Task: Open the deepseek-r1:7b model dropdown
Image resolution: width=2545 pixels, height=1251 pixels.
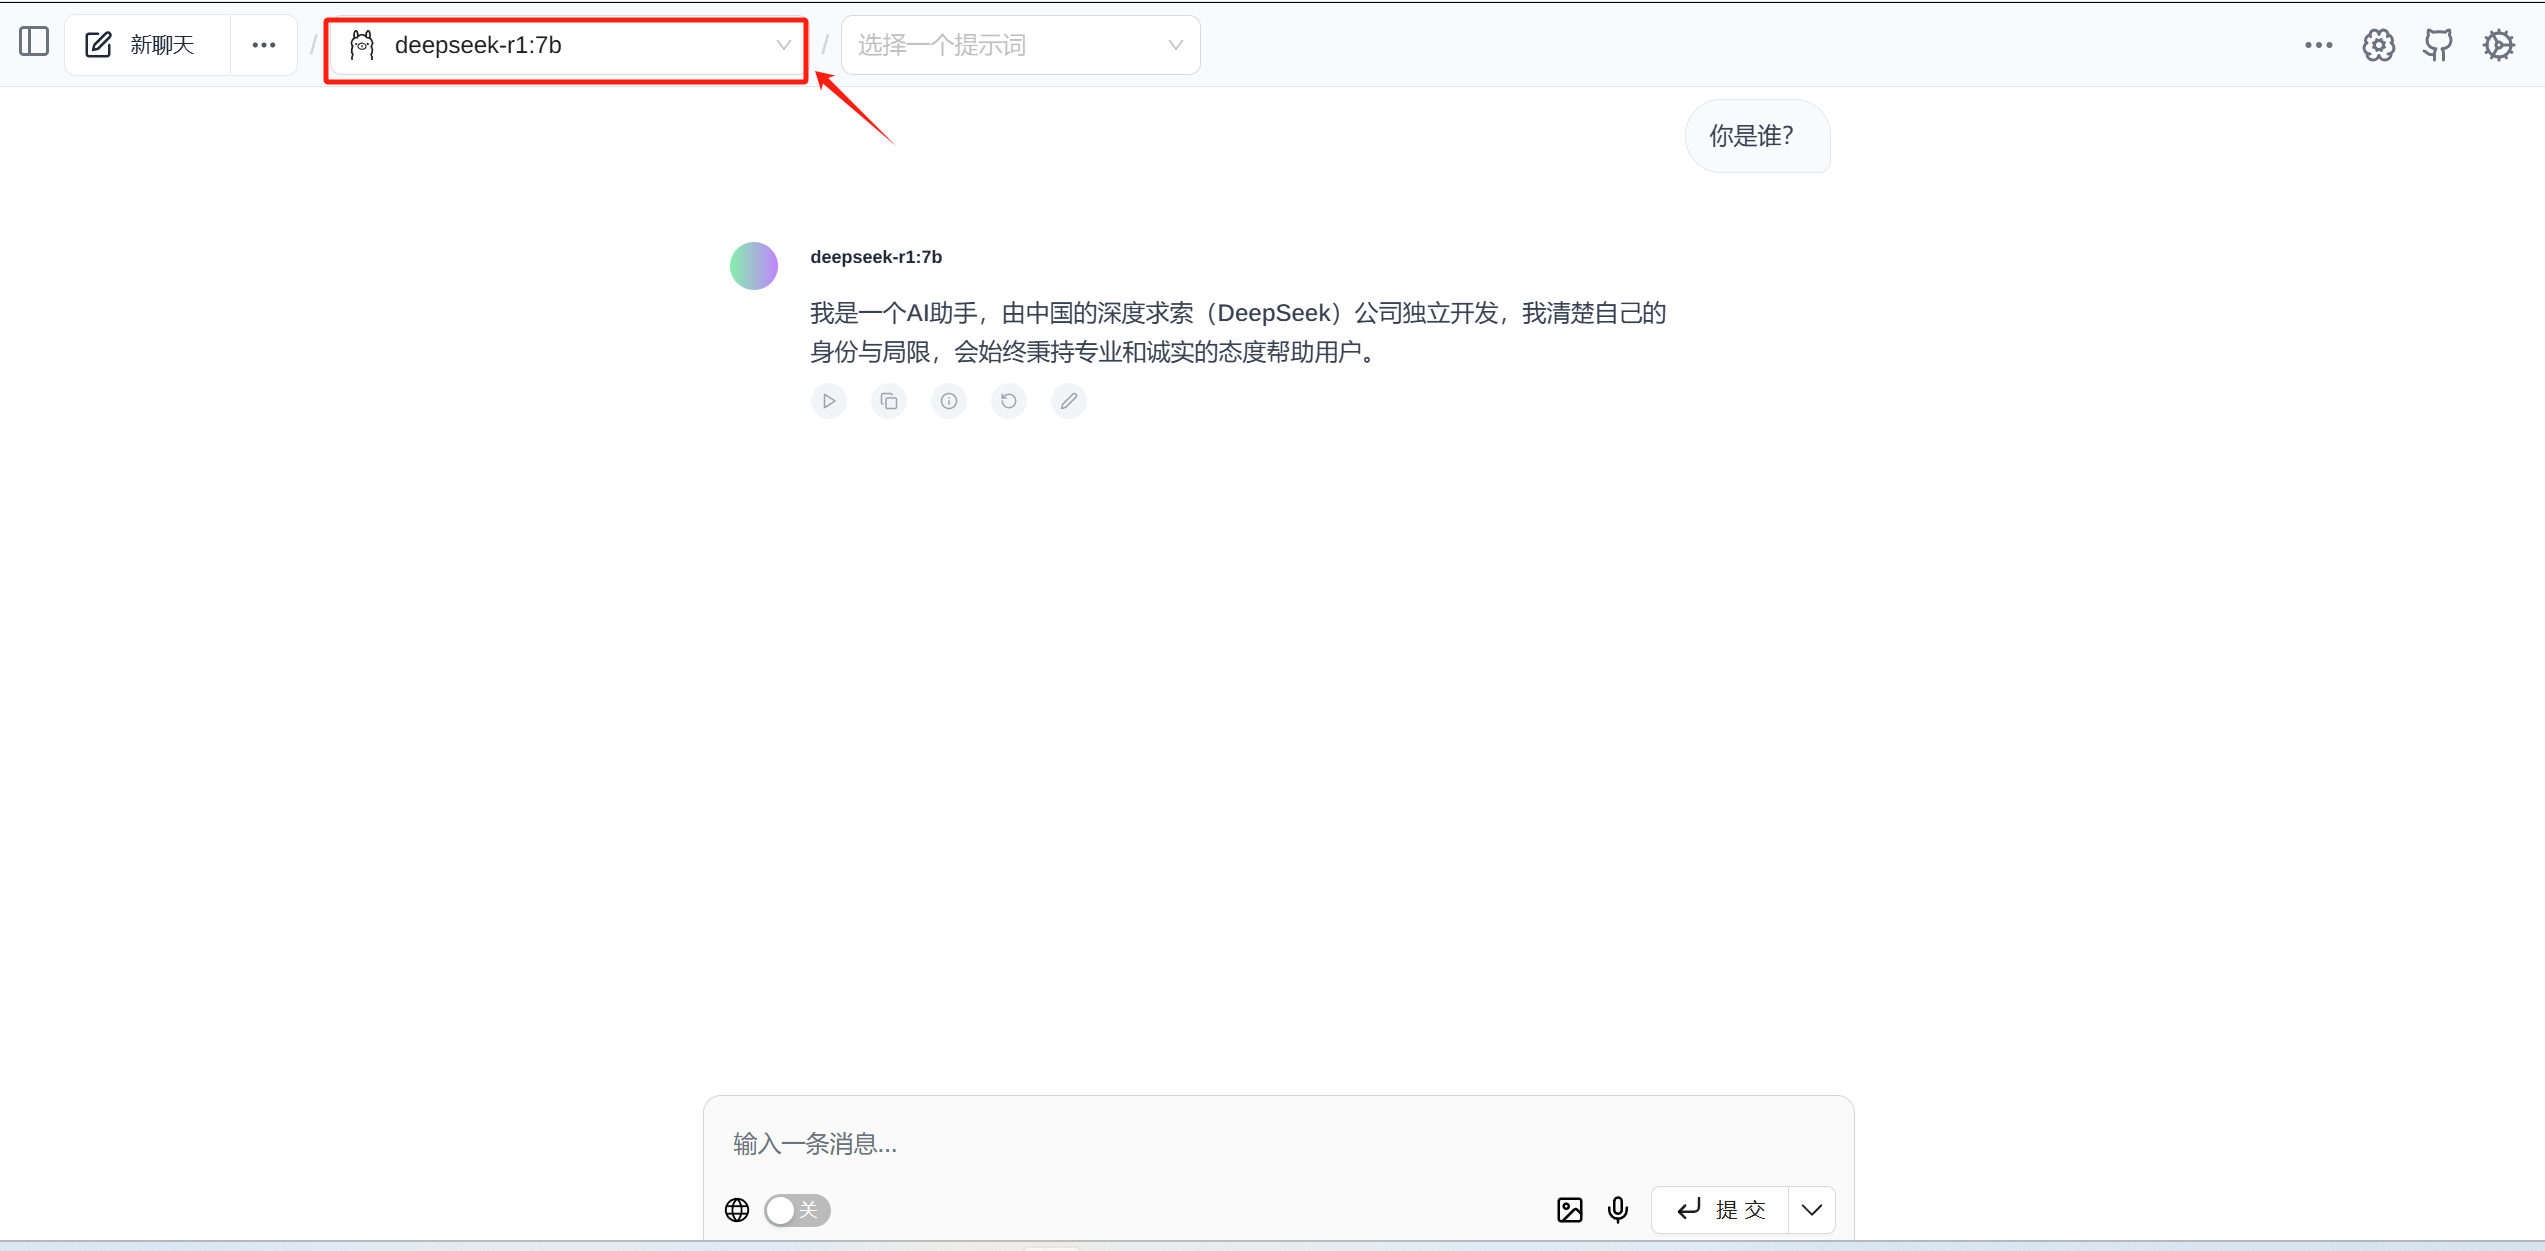Action: (567, 46)
